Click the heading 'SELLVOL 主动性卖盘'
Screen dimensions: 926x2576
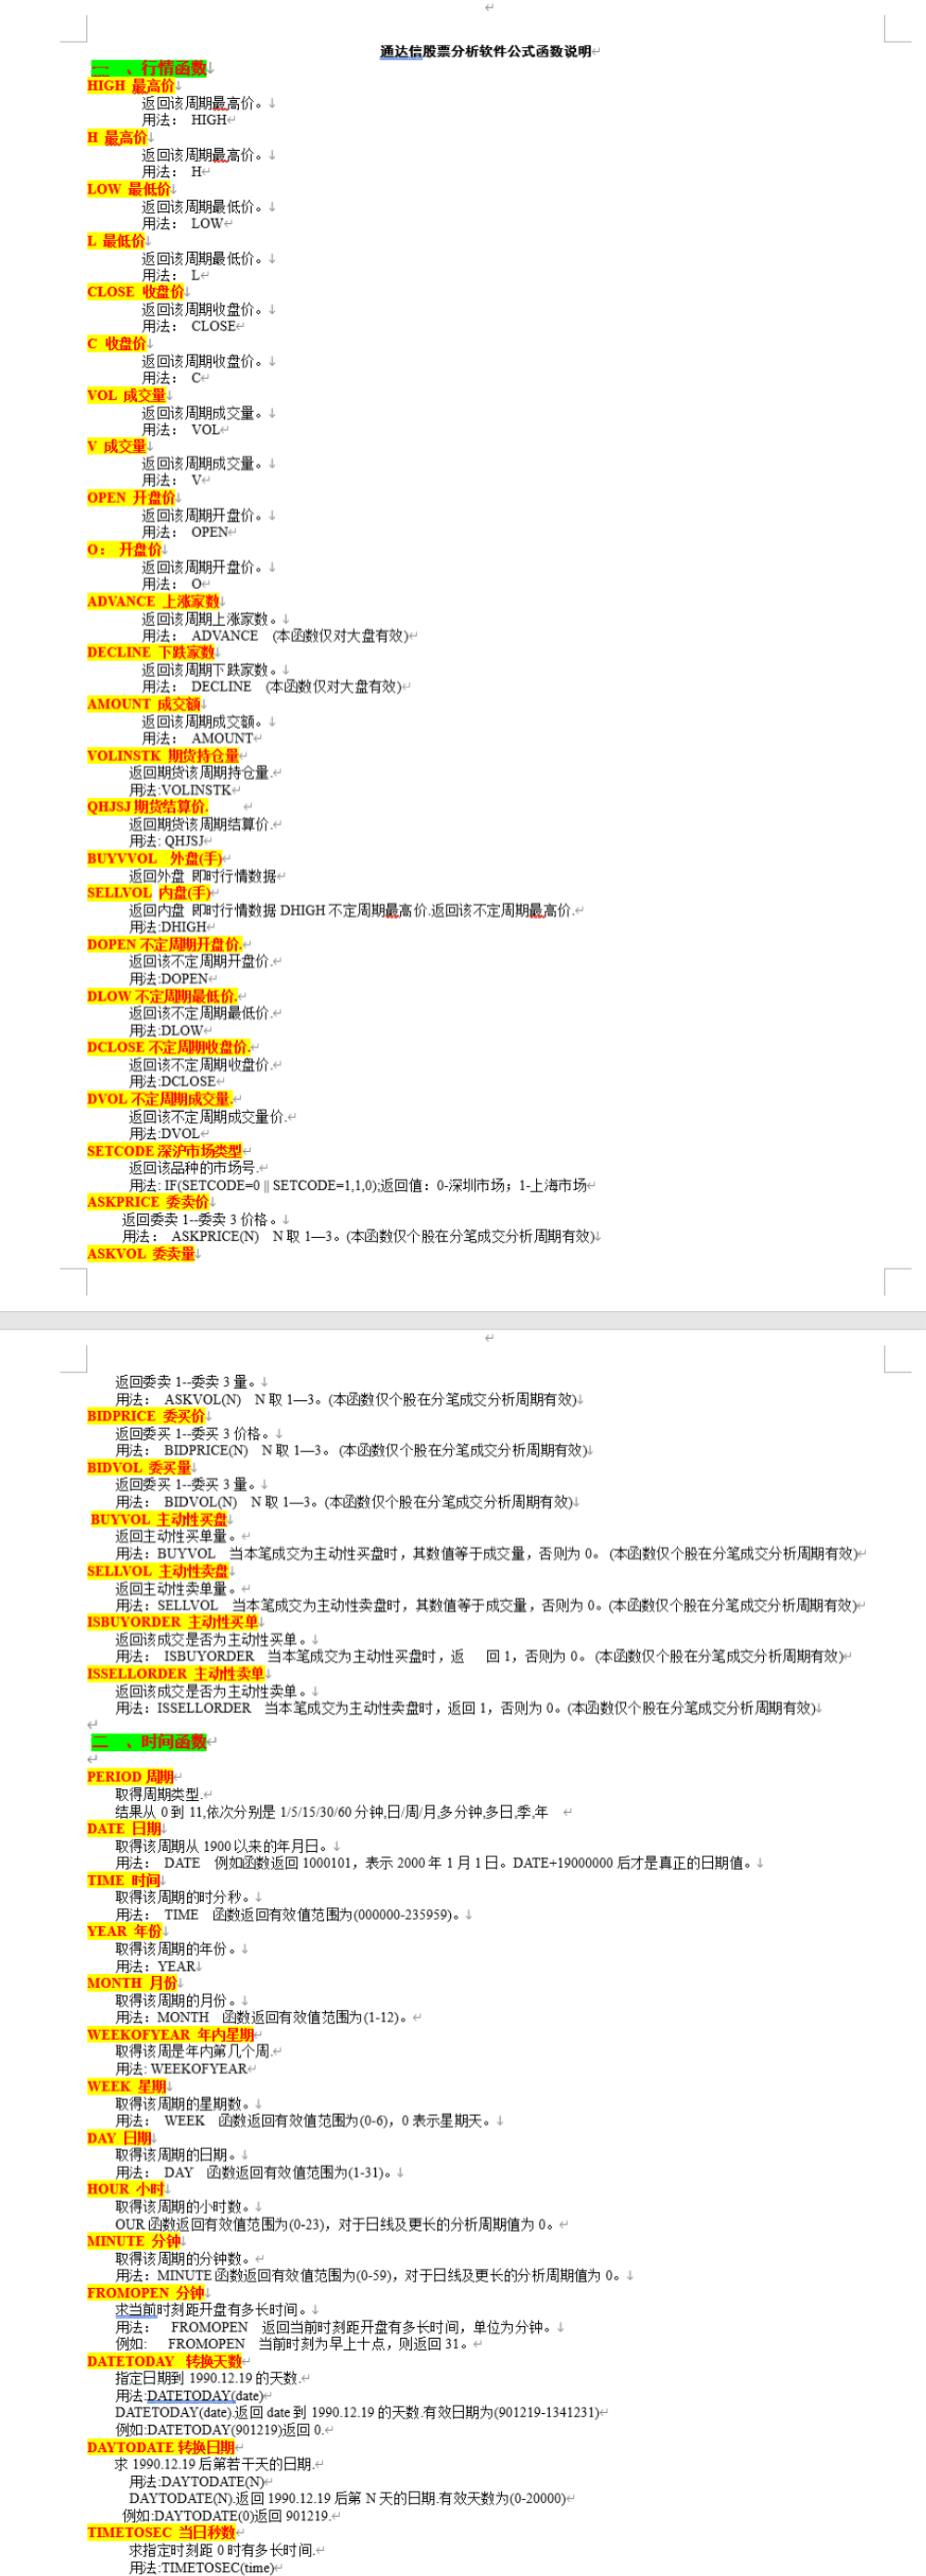158,1571
